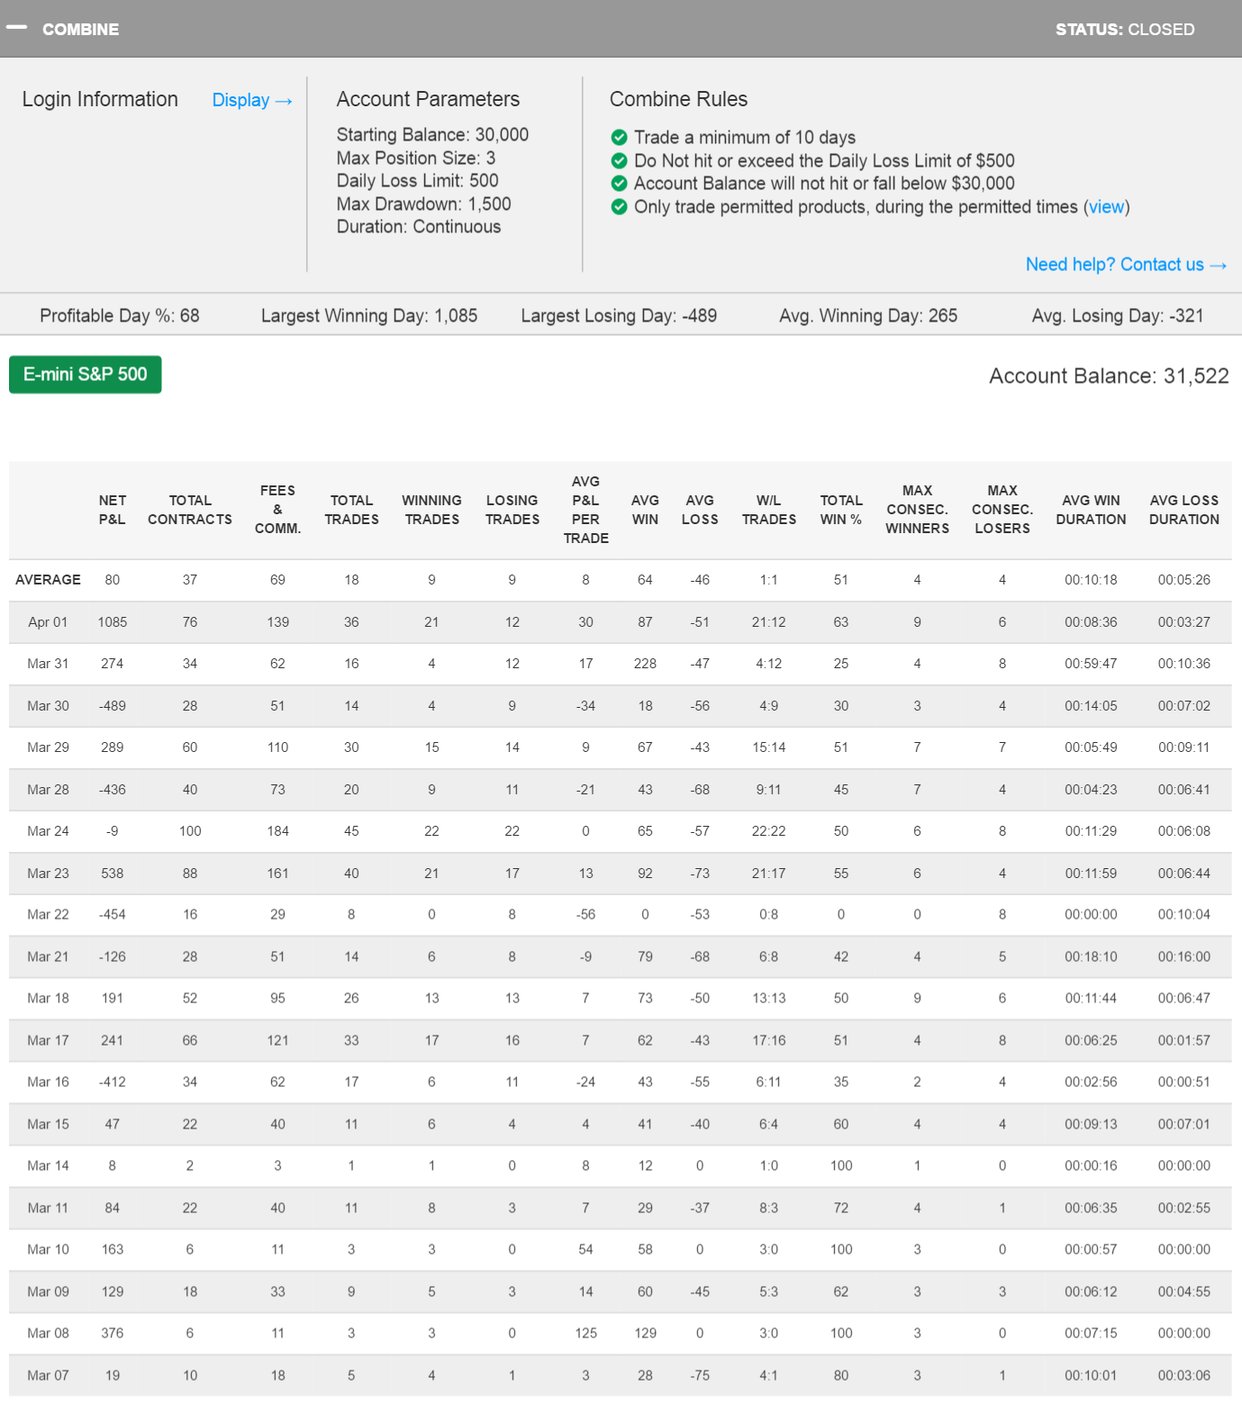The height and width of the screenshot is (1413, 1242).
Task: Select the Apr 01 row date
Action: tap(48, 622)
